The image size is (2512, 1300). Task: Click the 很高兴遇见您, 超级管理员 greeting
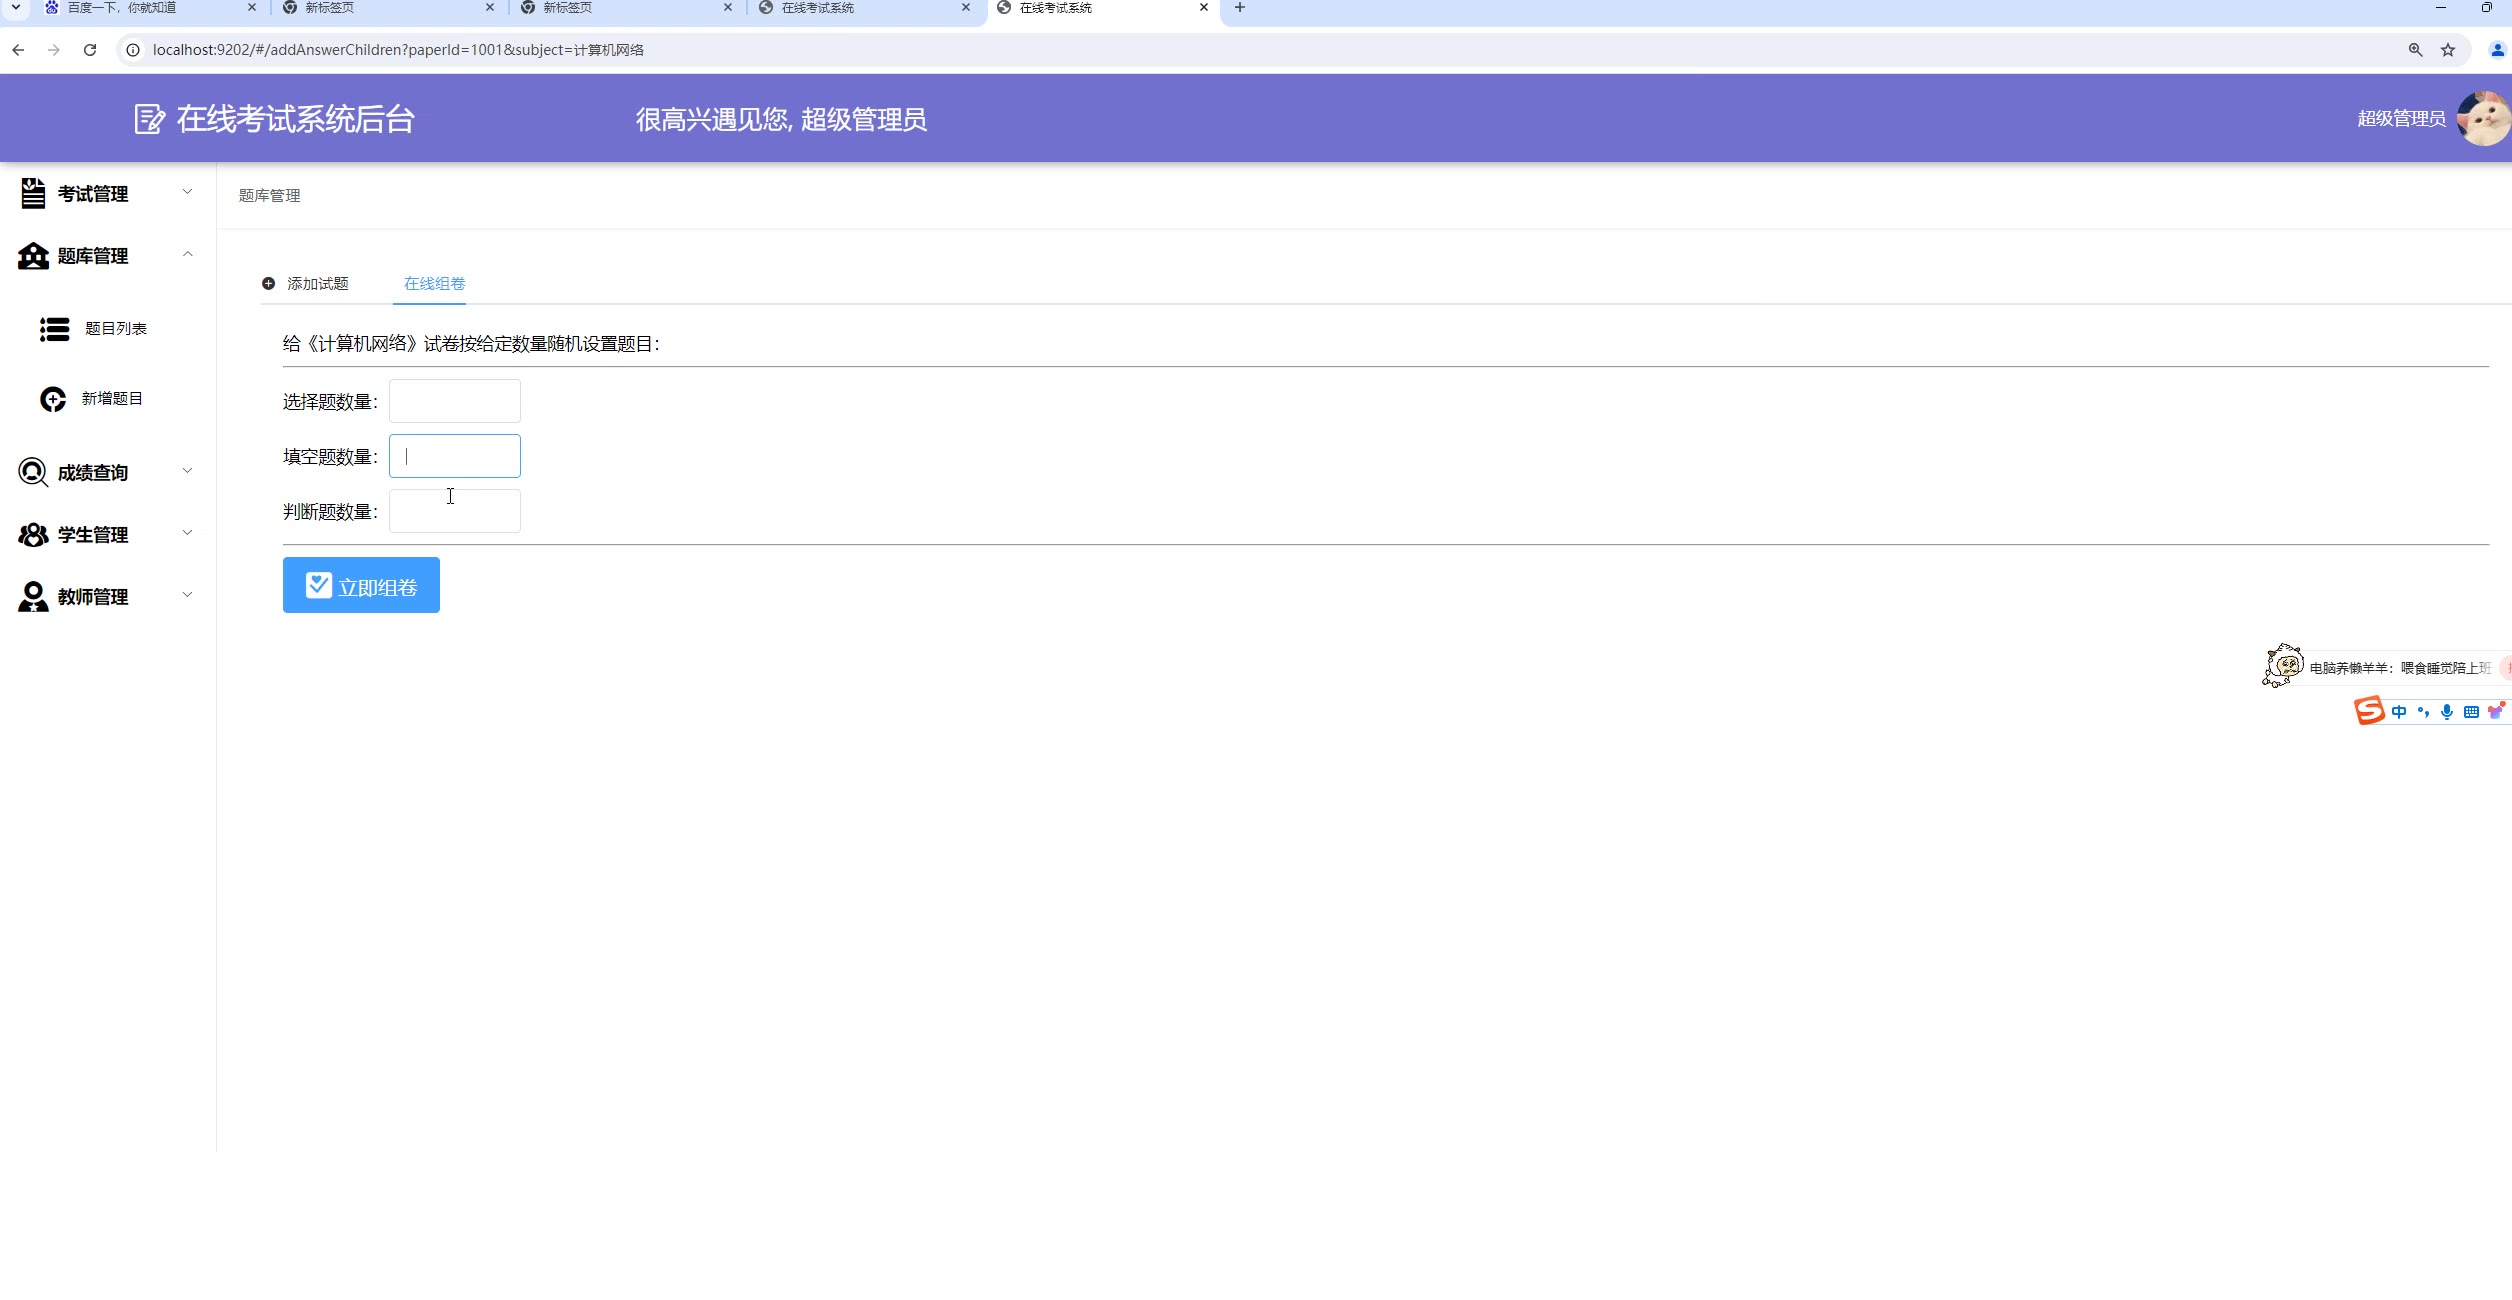tap(782, 120)
